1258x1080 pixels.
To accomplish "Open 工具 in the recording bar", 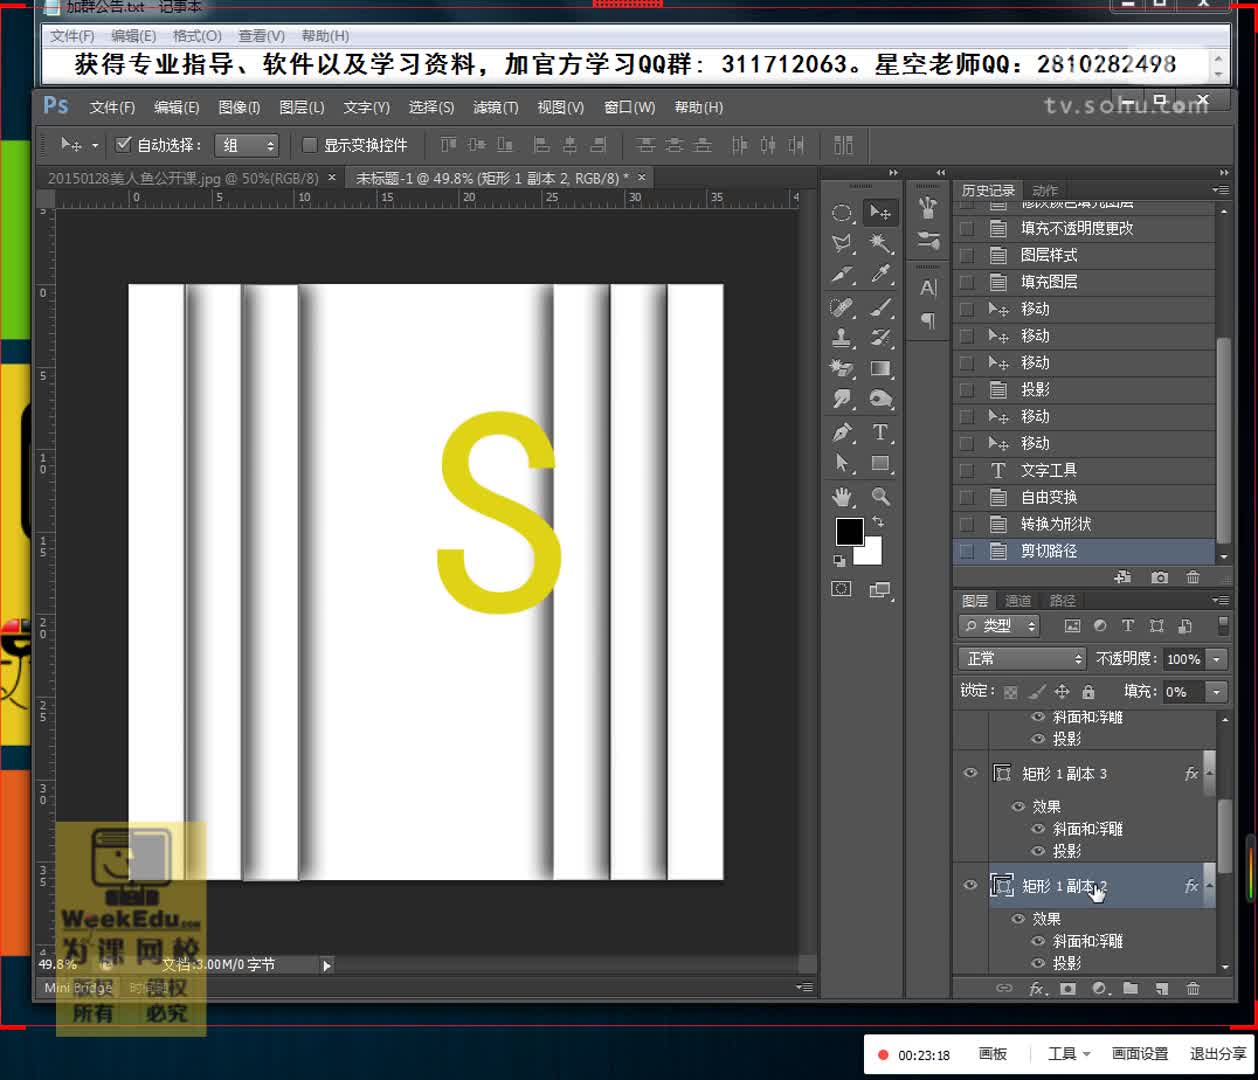I will tap(1068, 1054).
